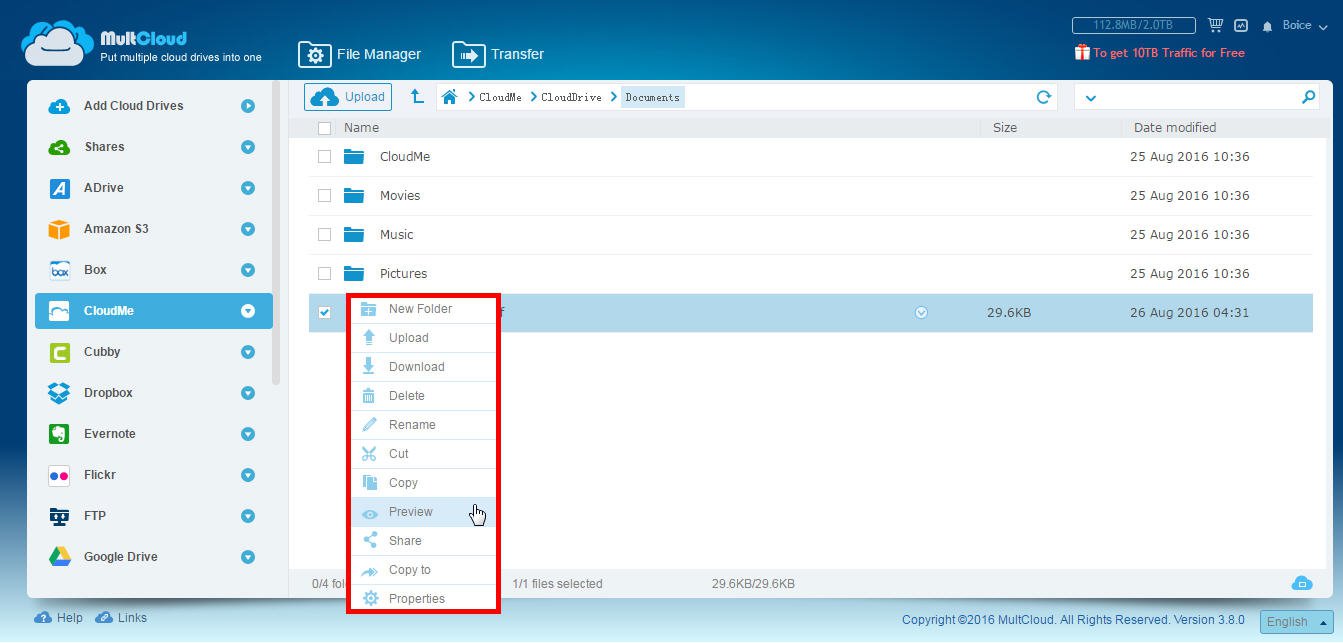This screenshot has width=1343, height=643.
Task: Select the Amazon S3 drive
Action: [116, 229]
